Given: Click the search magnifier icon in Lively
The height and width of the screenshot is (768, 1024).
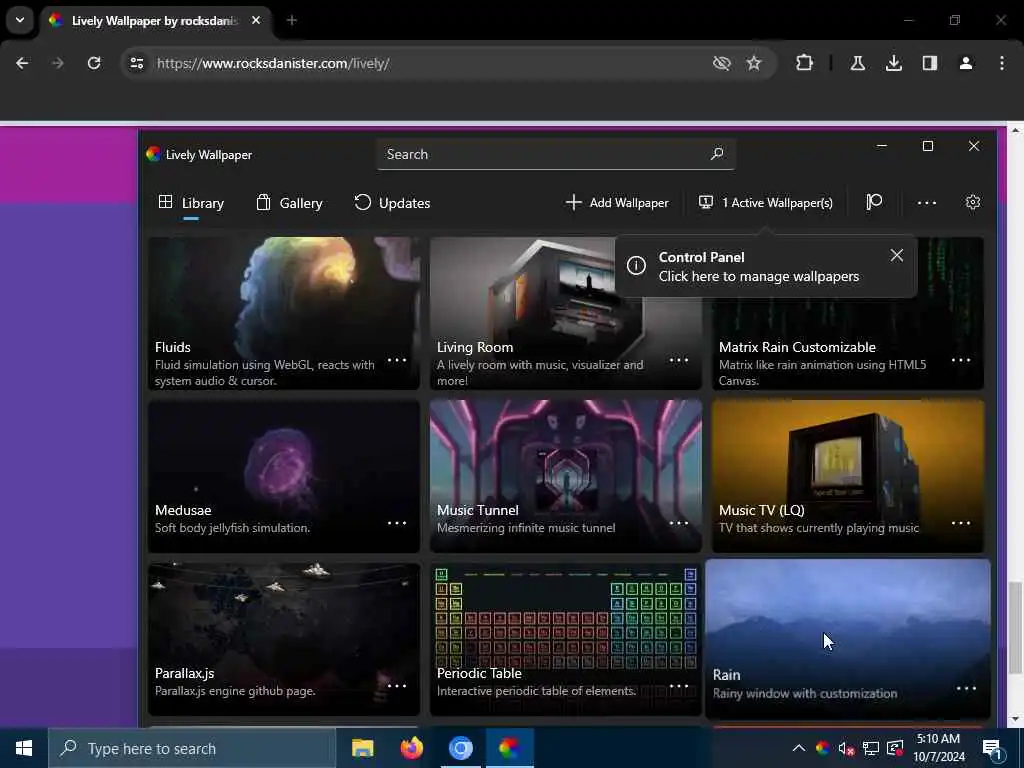Looking at the screenshot, I should (716, 154).
